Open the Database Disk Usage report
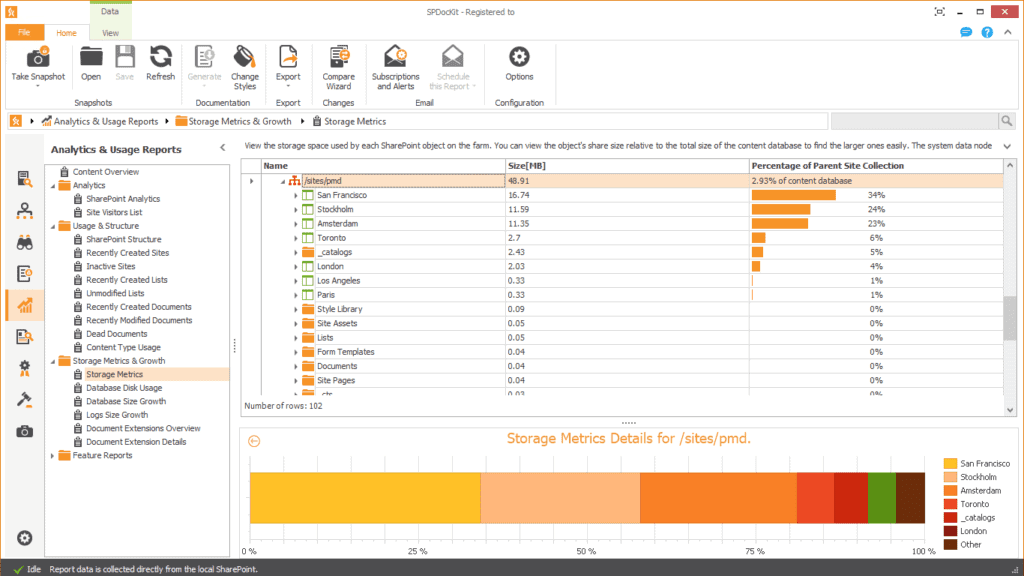Viewport: 1024px width, 576px height. 124,388
